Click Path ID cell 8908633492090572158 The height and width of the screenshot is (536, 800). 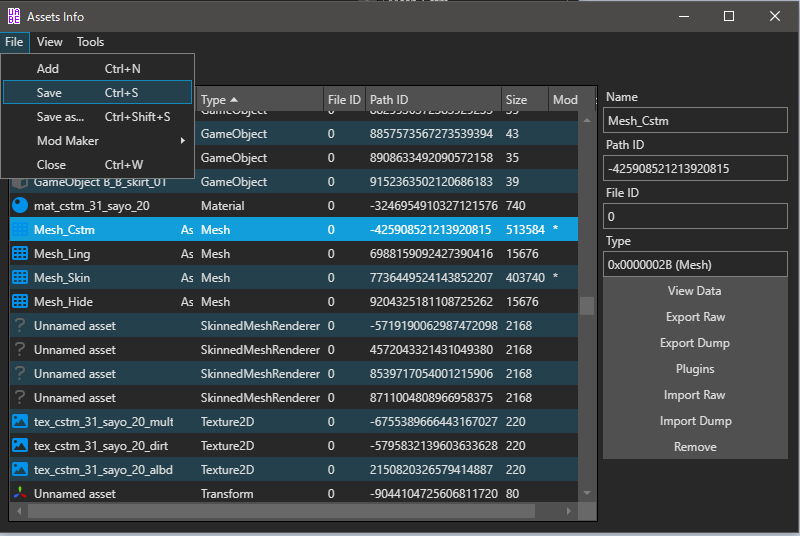(x=431, y=158)
